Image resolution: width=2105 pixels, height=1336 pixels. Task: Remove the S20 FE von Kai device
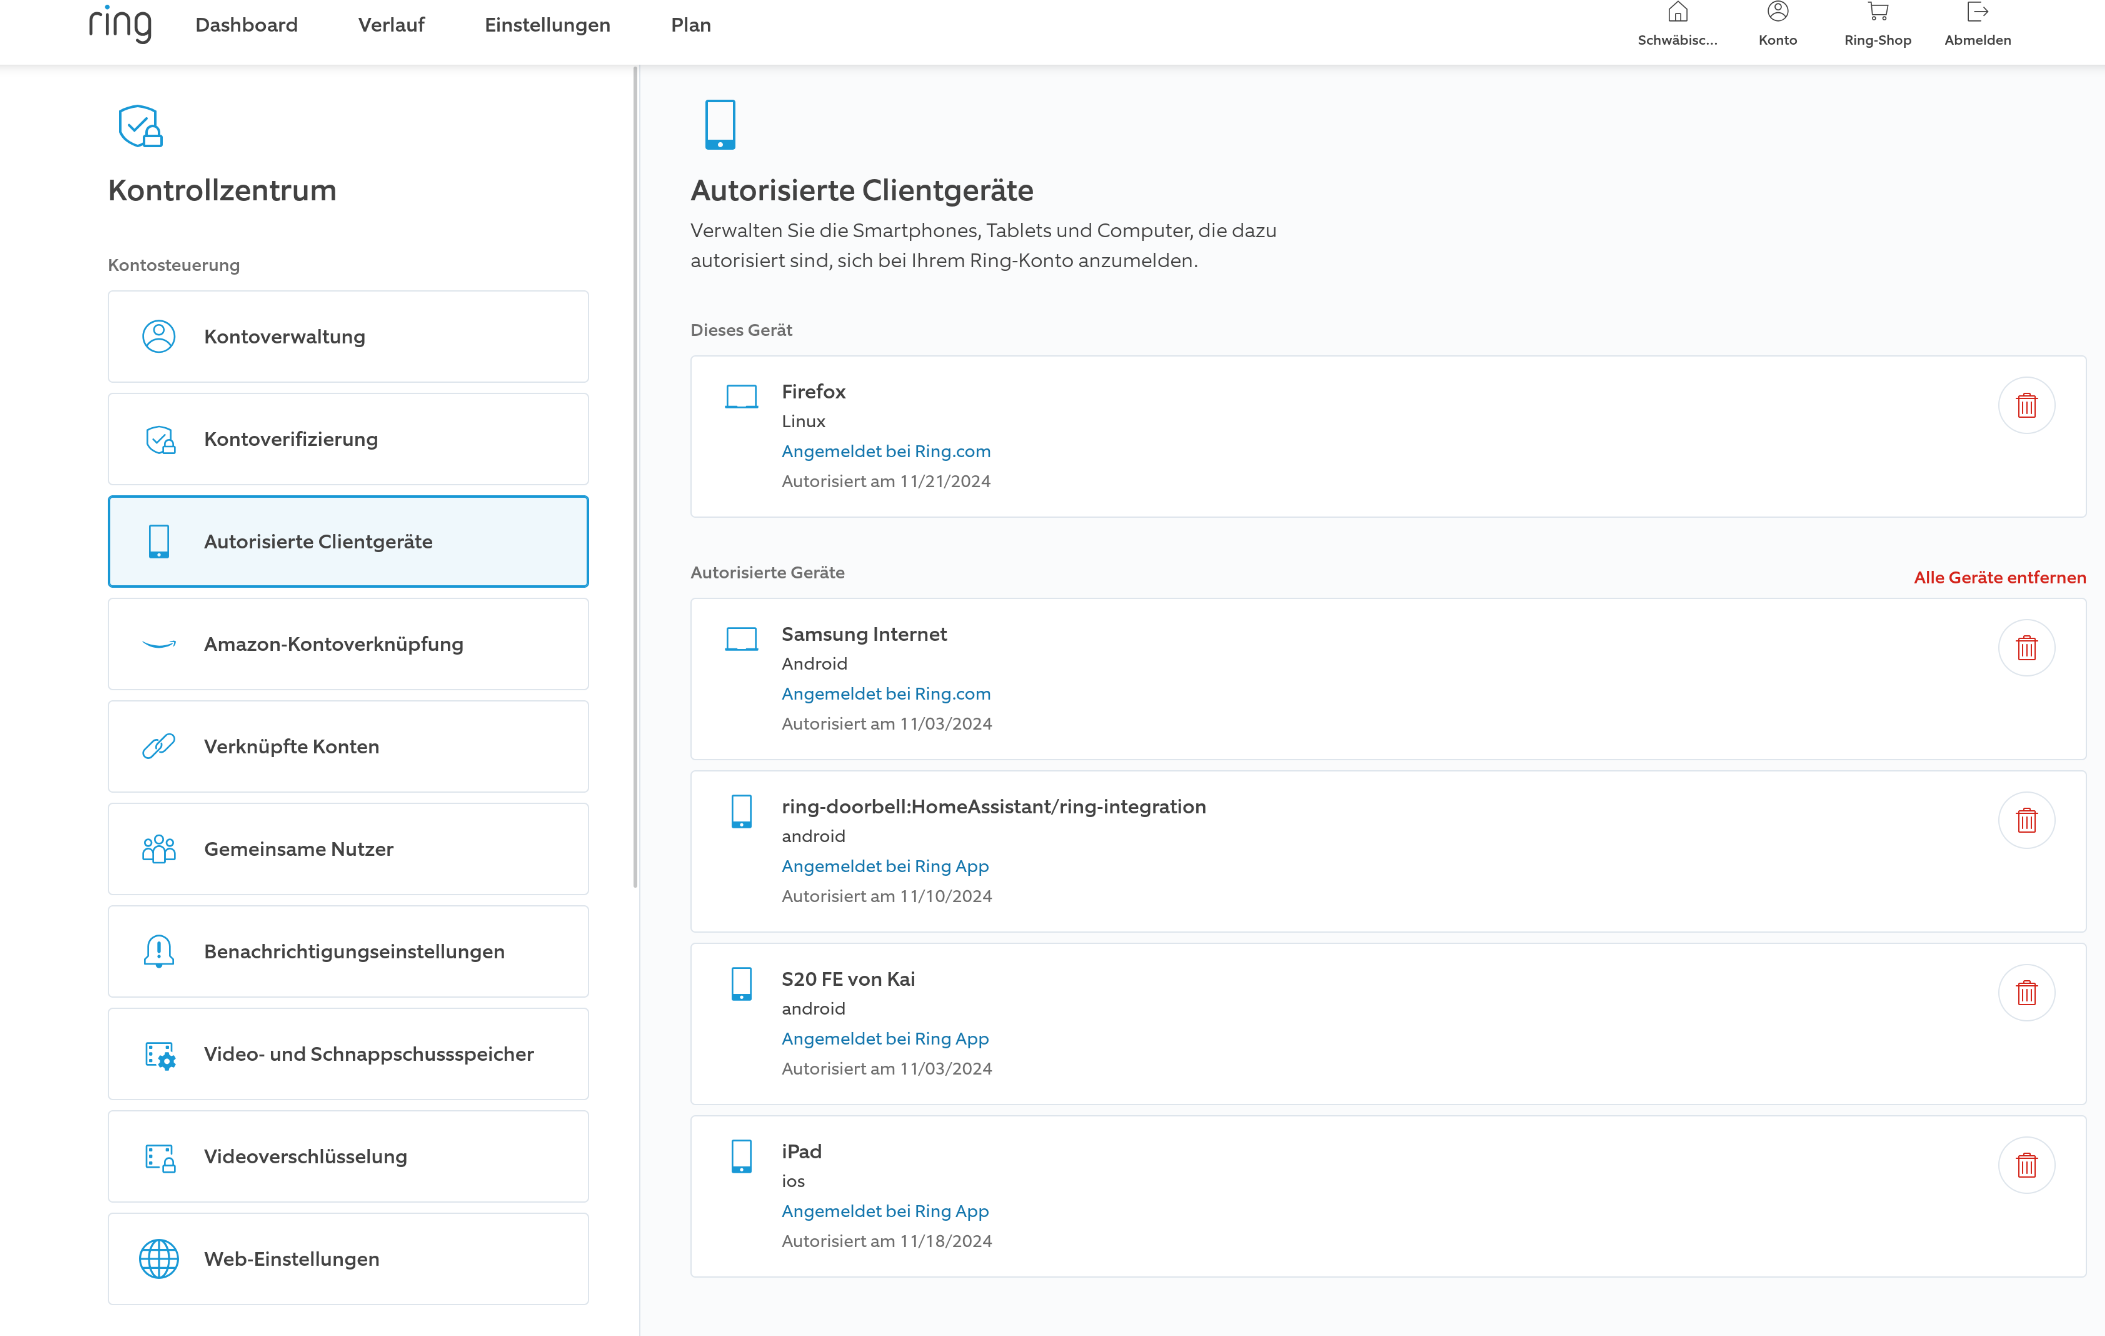coord(2026,993)
